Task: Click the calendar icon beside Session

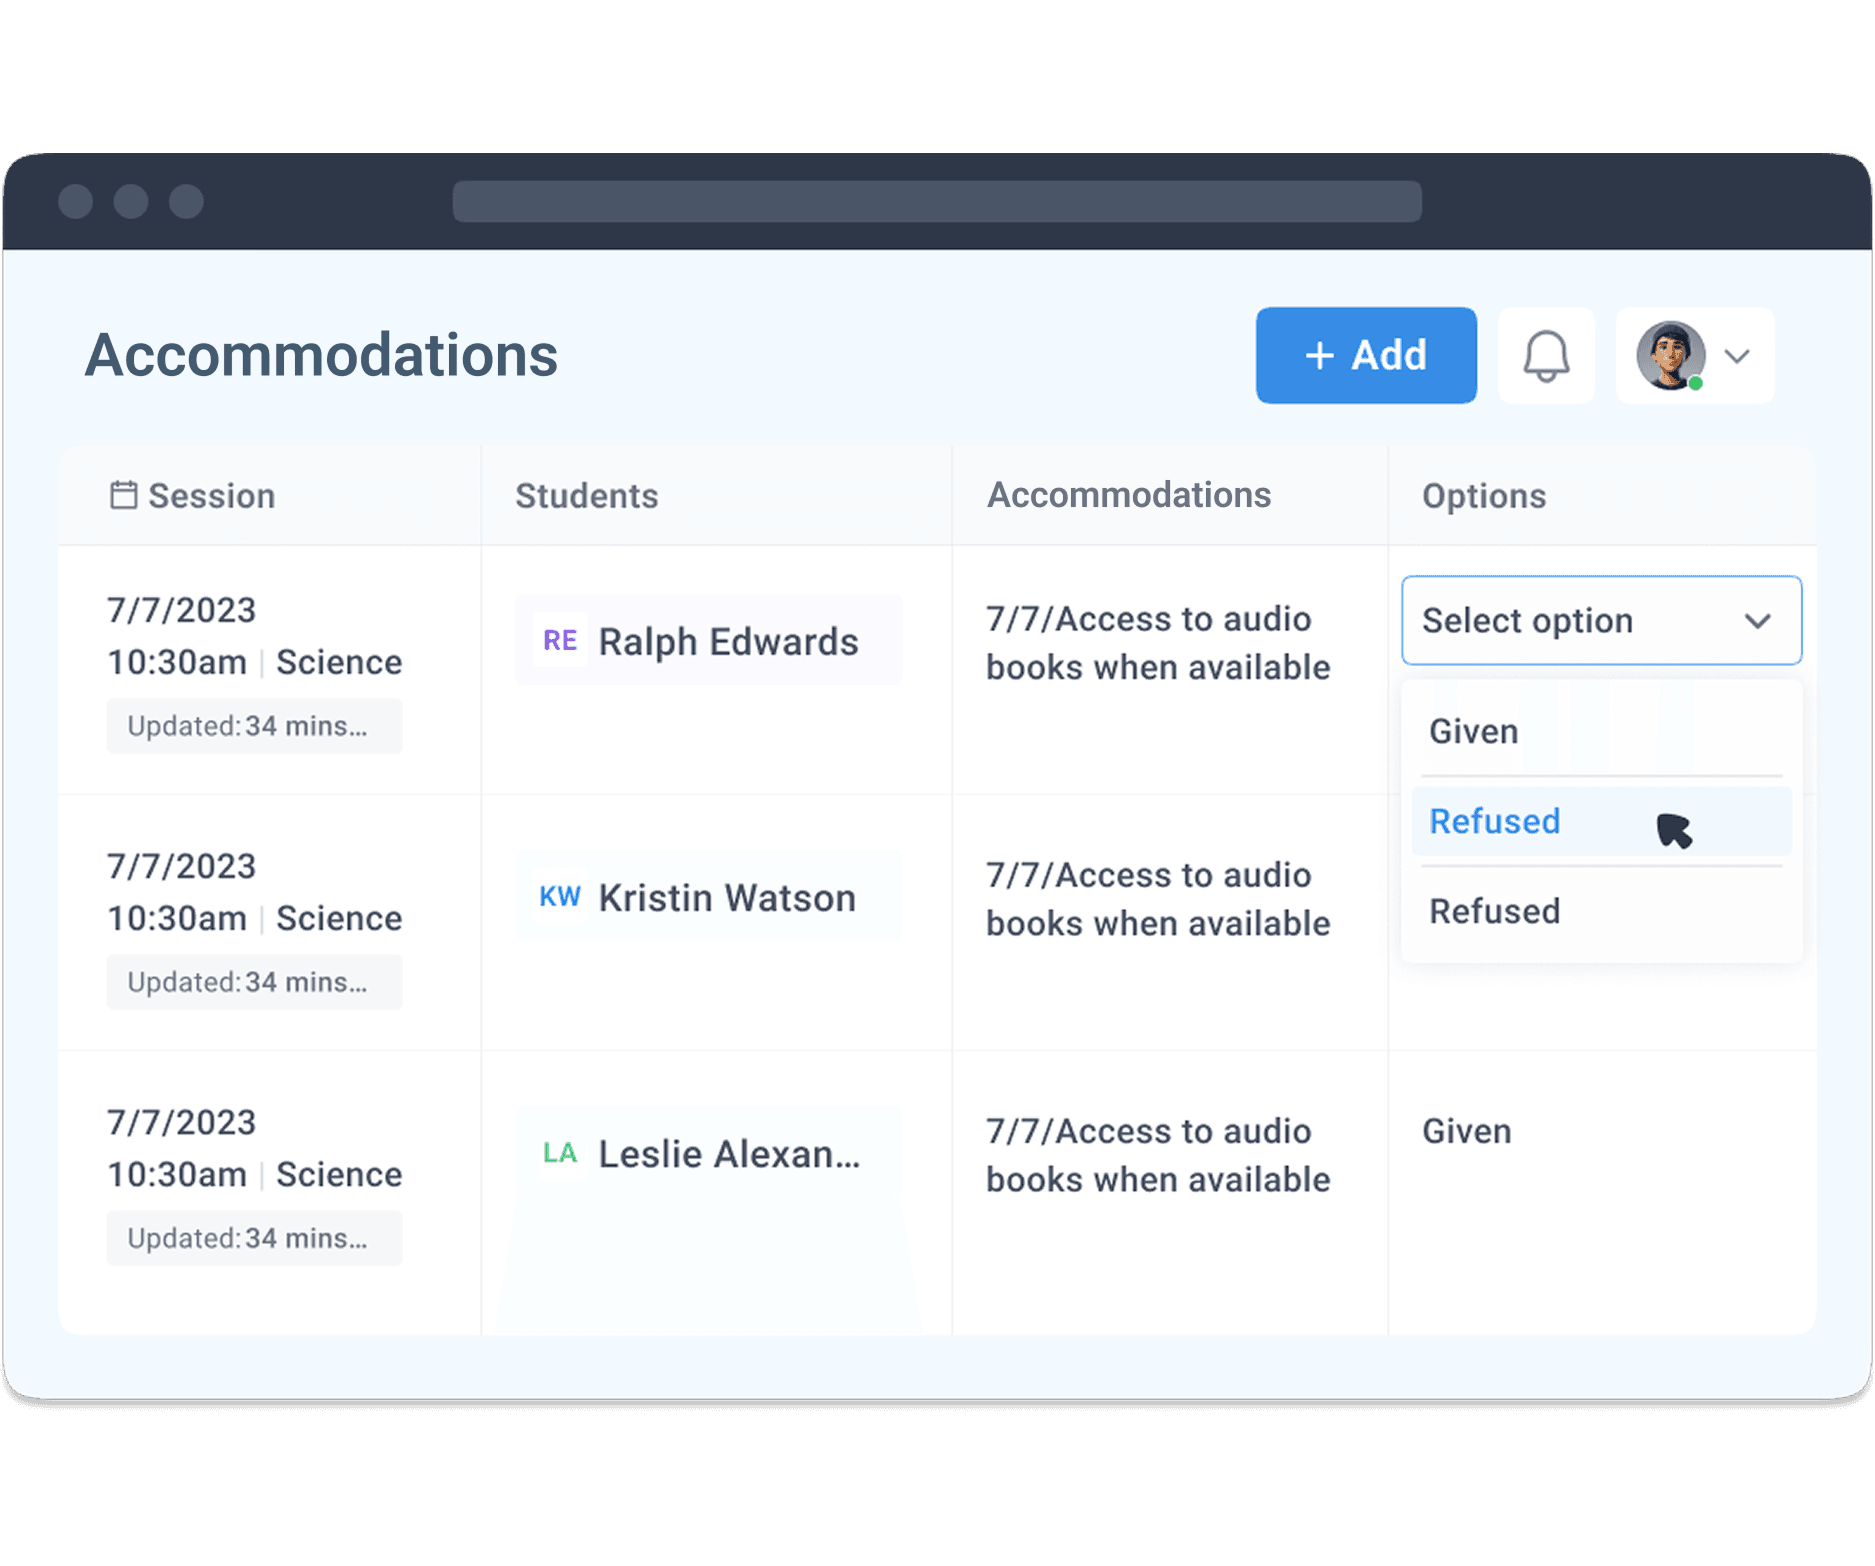Action: pyautogui.click(x=123, y=495)
